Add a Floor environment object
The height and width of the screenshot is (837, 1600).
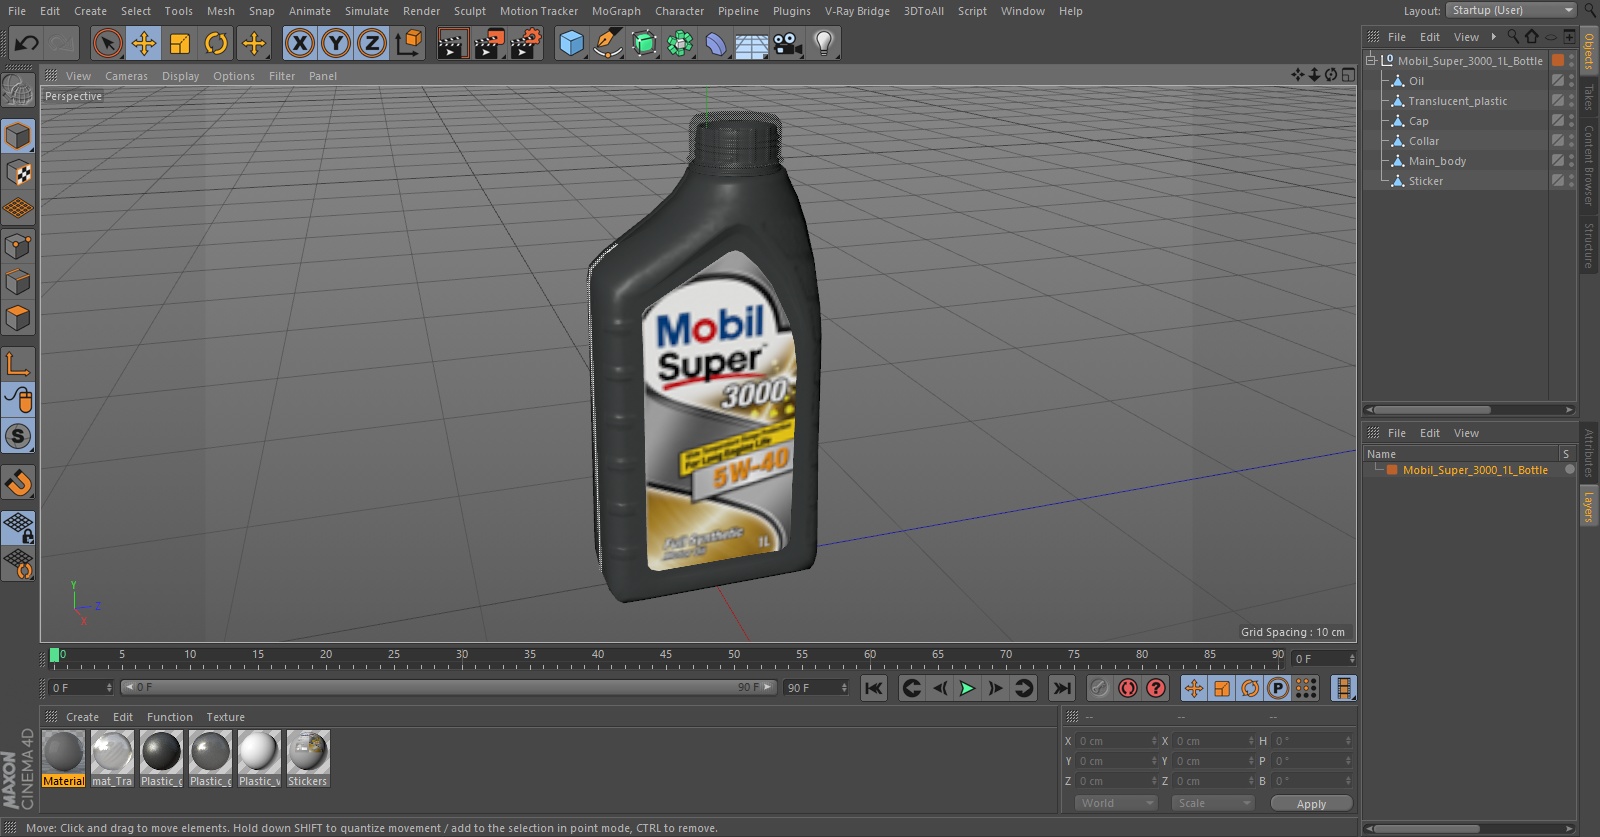[752, 43]
